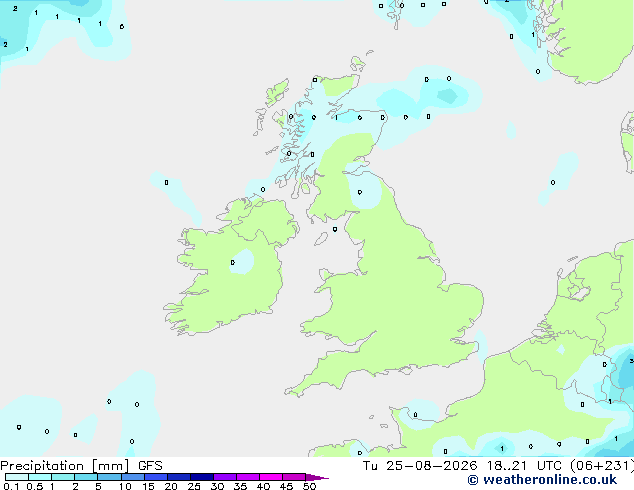Image resolution: width=634 pixels, height=490 pixels.
Task: Click the legend value '50'
Action: (309, 486)
